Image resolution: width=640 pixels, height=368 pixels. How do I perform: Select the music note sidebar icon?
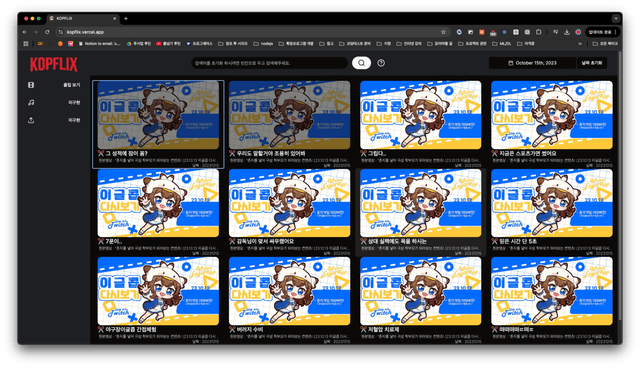(x=31, y=102)
